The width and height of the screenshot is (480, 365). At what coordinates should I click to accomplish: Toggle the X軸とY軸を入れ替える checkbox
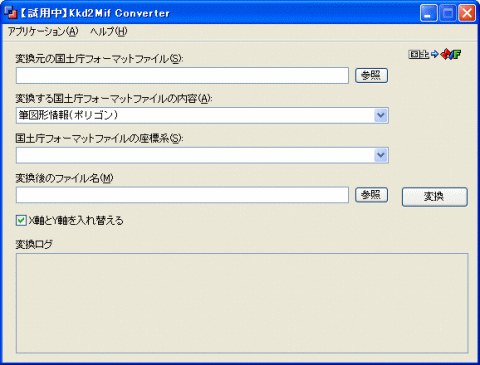[x=21, y=220]
